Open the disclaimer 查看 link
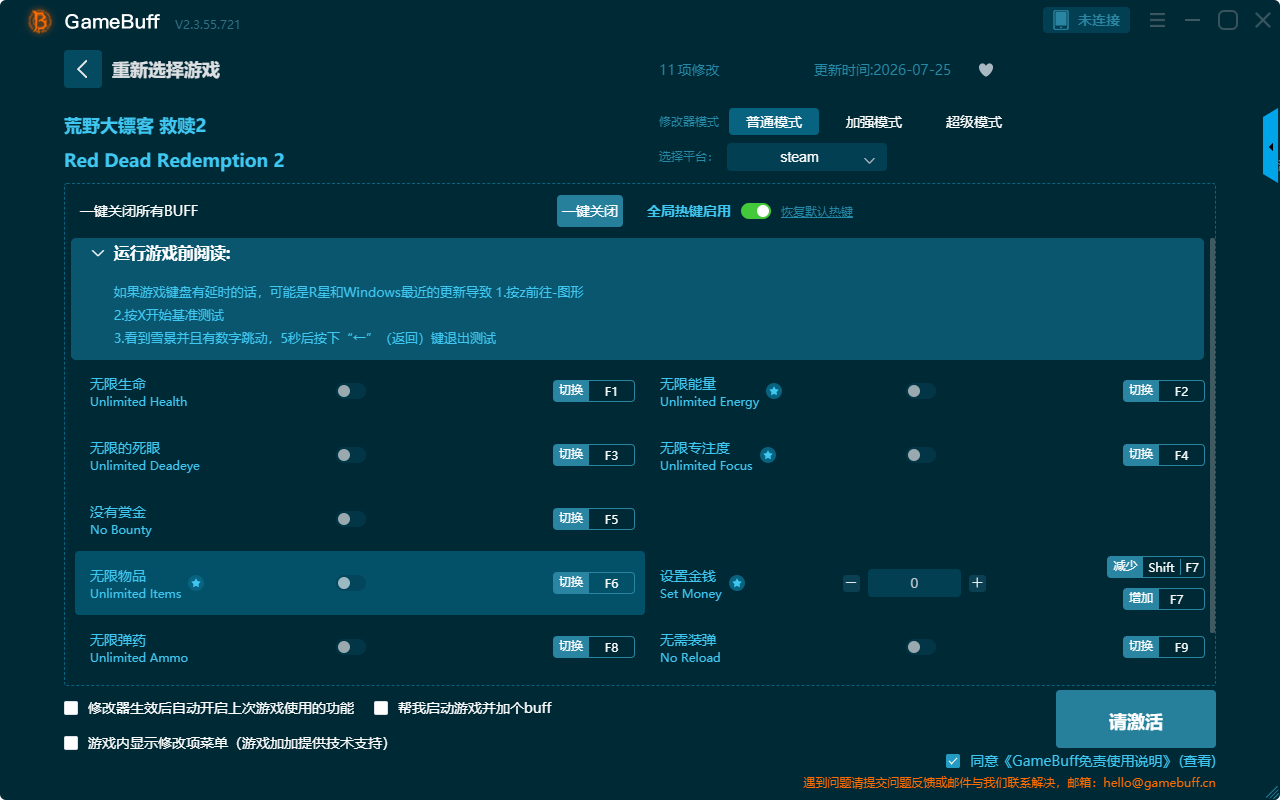 (x=1197, y=761)
